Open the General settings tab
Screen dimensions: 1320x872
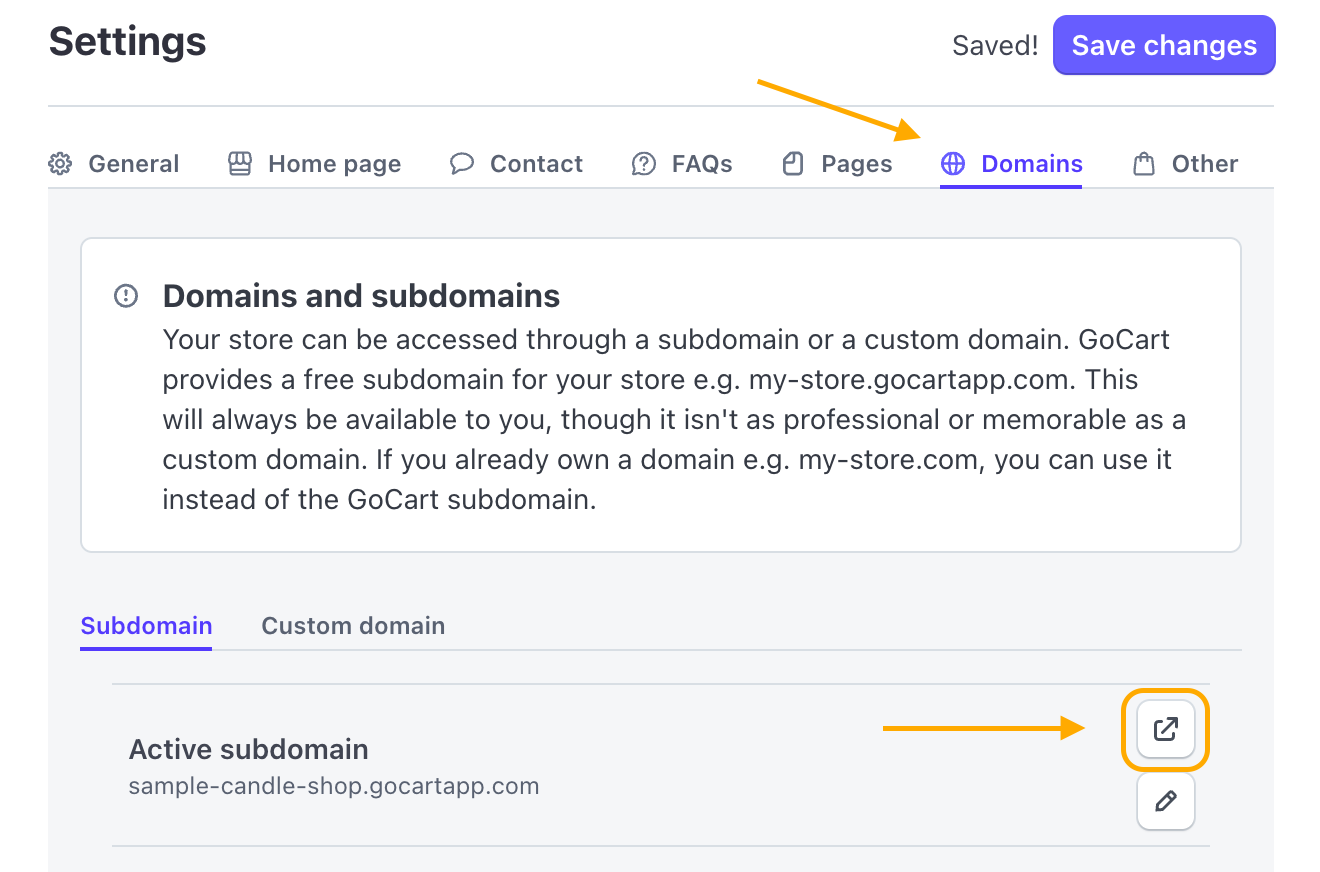click(133, 164)
